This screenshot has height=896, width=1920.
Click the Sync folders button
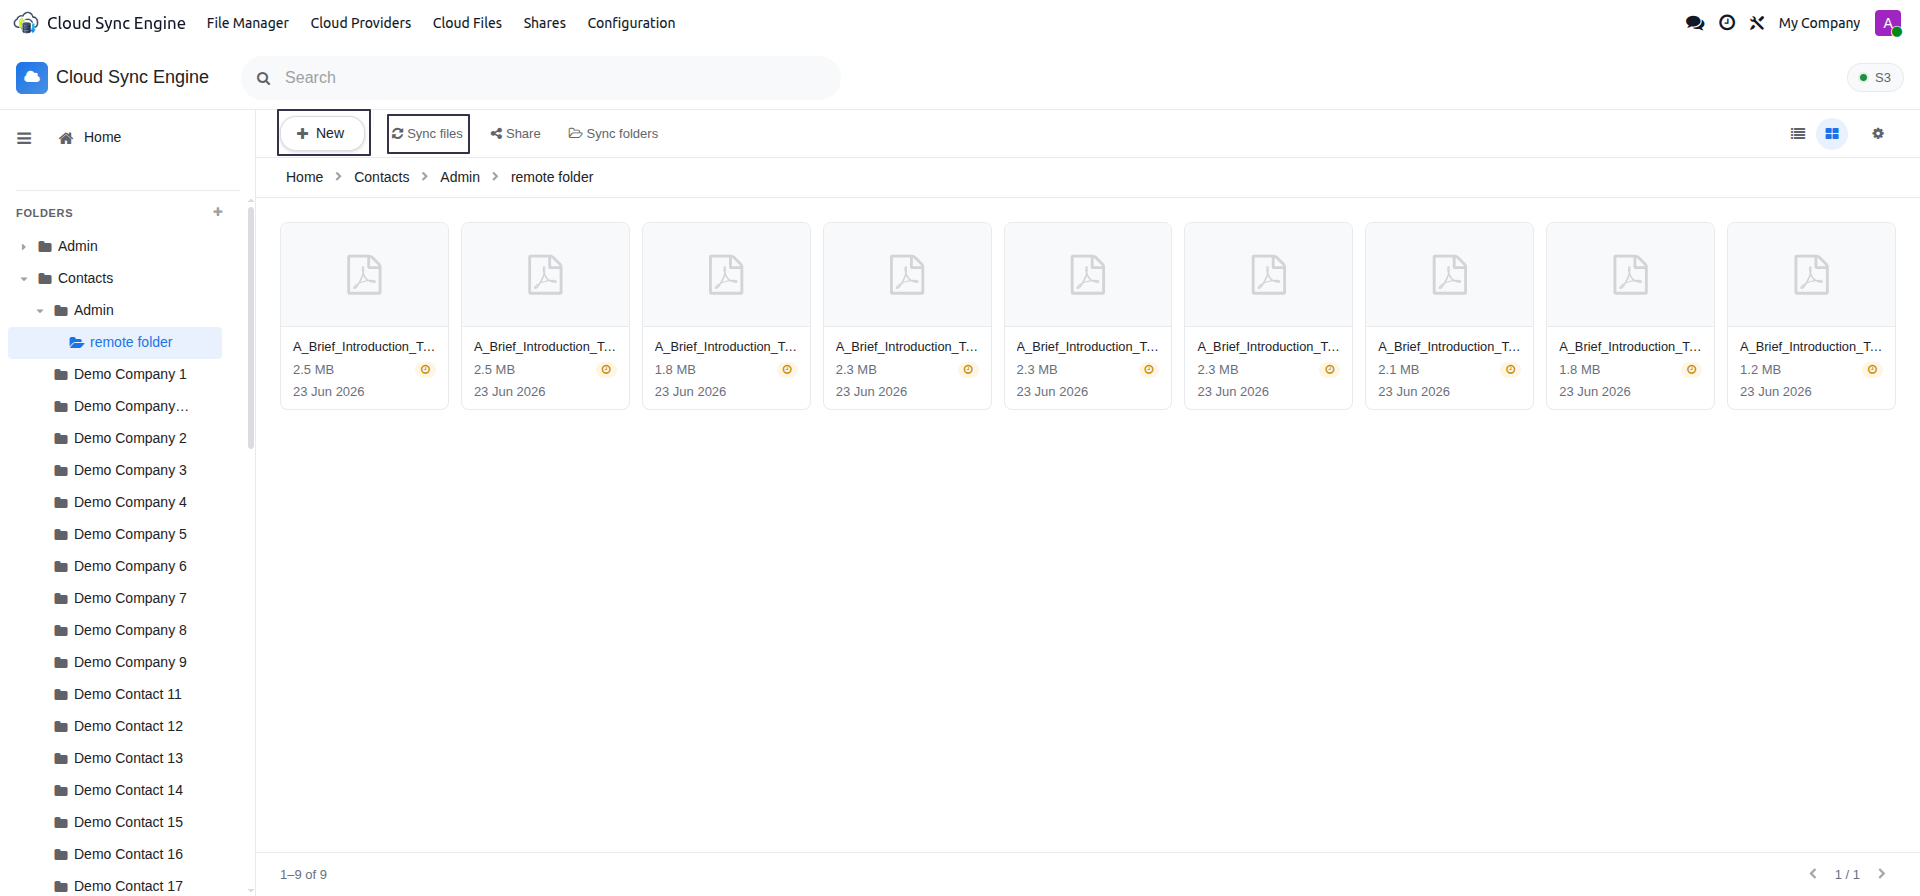[613, 134]
